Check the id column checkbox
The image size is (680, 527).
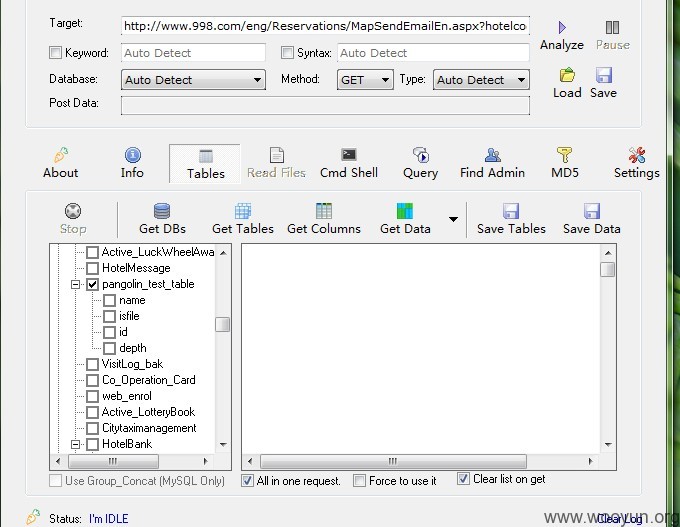click(x=109, y=332)
